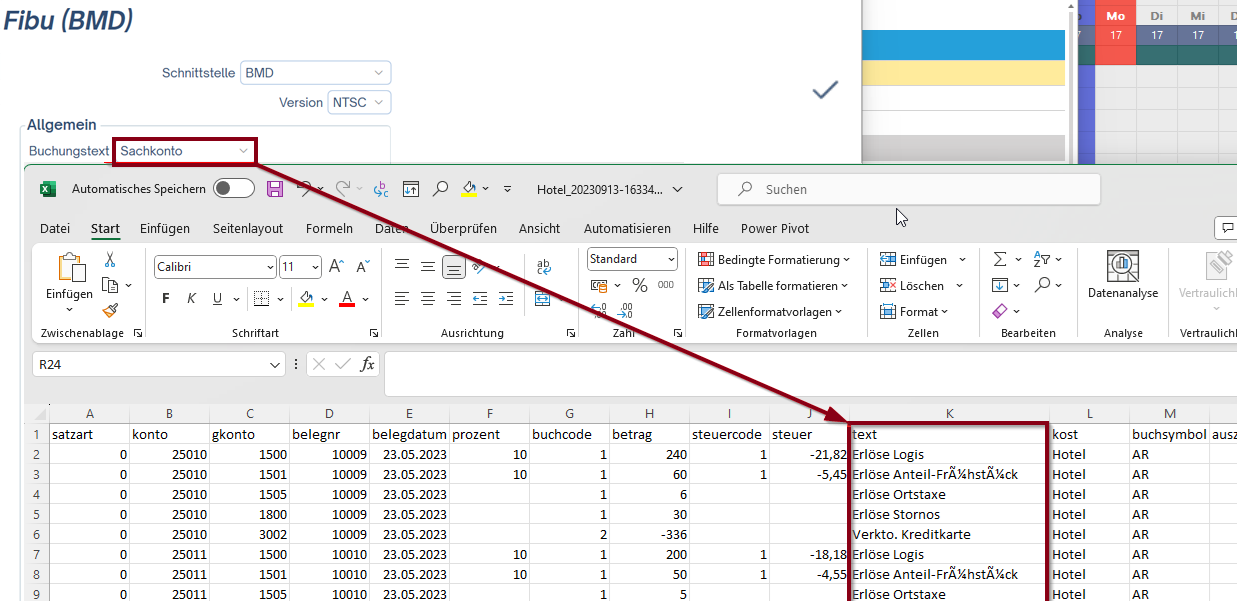This screenshot has width=1237, height=601.
Task: Align text to middle vertically
Action: (427, 267)
